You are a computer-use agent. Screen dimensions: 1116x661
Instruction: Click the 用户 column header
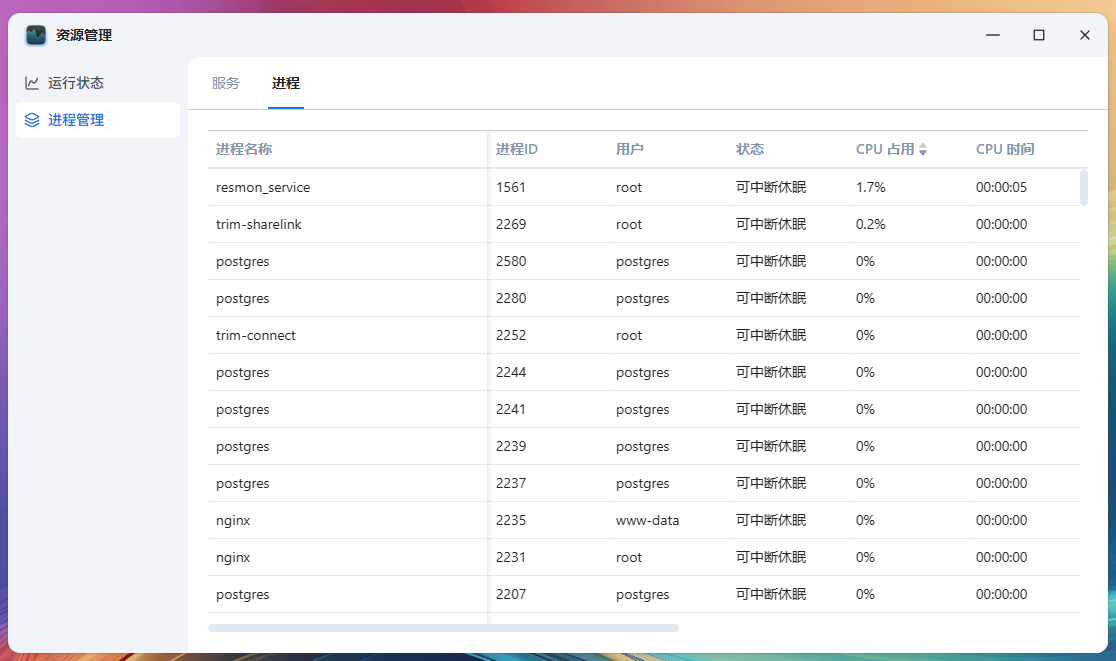[x=630, y=149]
